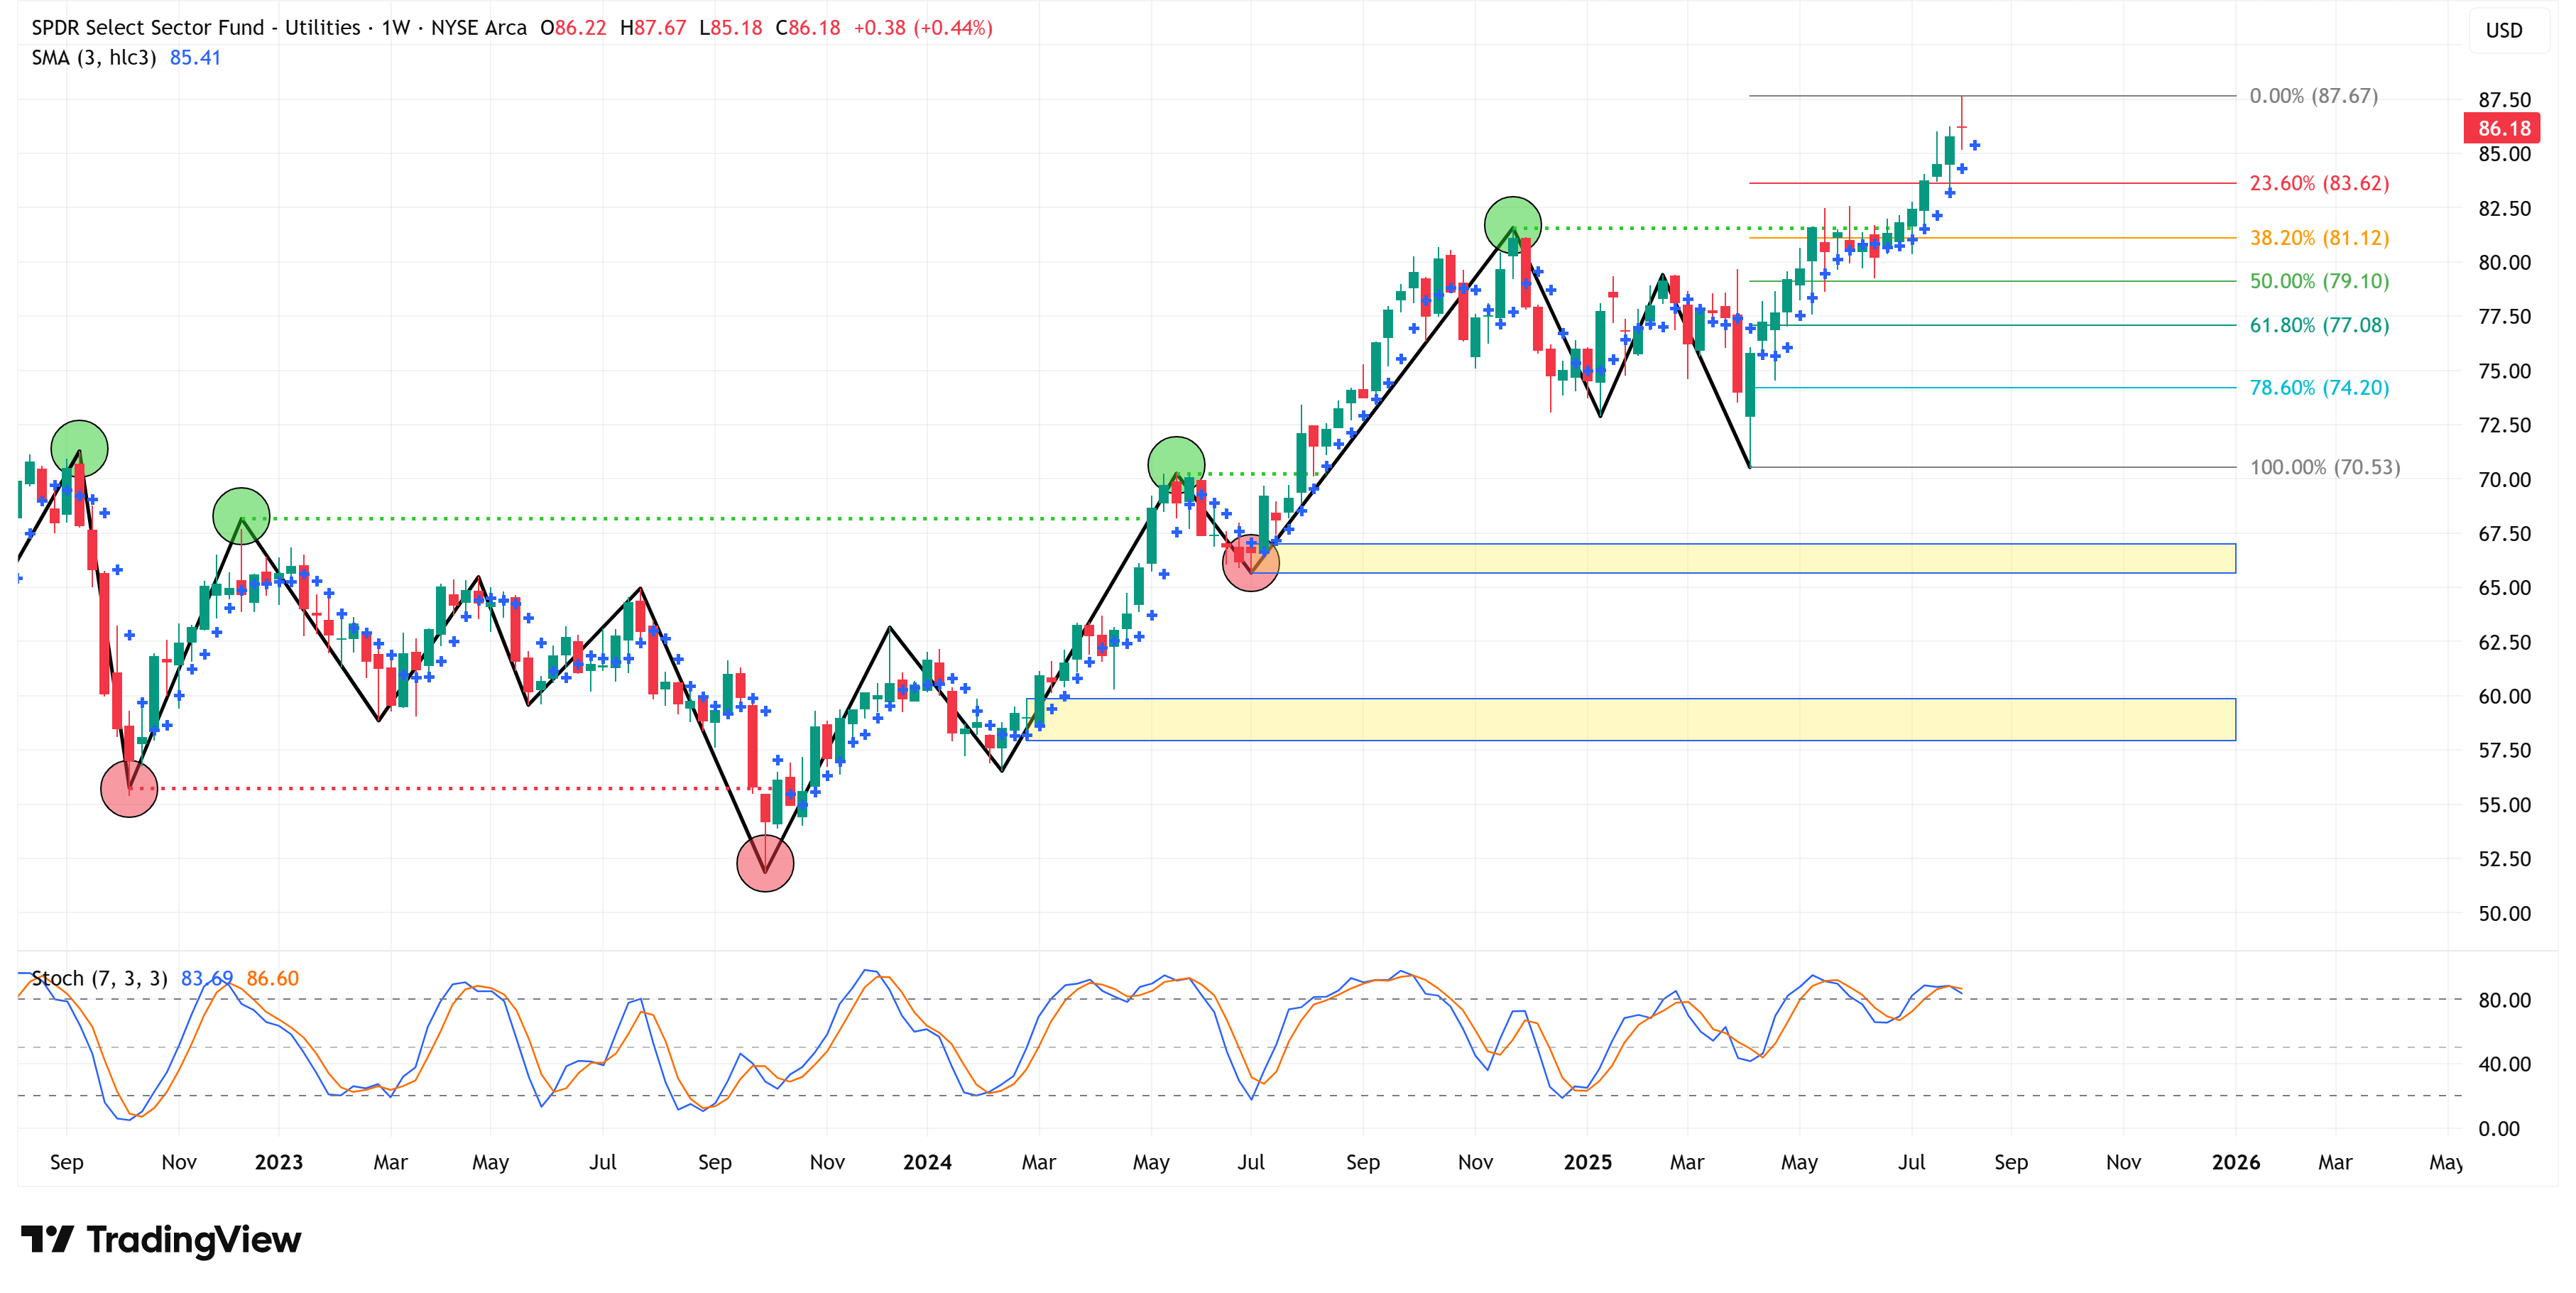
Task: Click the TradingView logo
Action: coord(160,1239)
